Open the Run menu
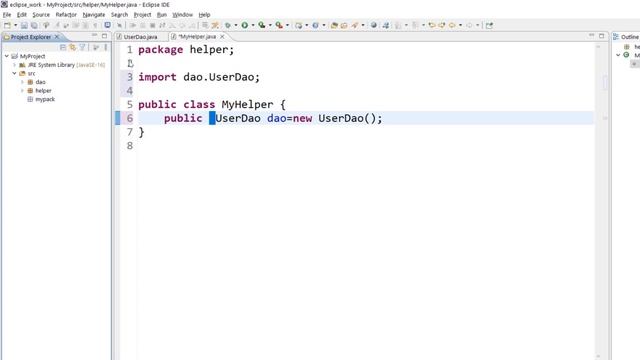 [162, 15]
